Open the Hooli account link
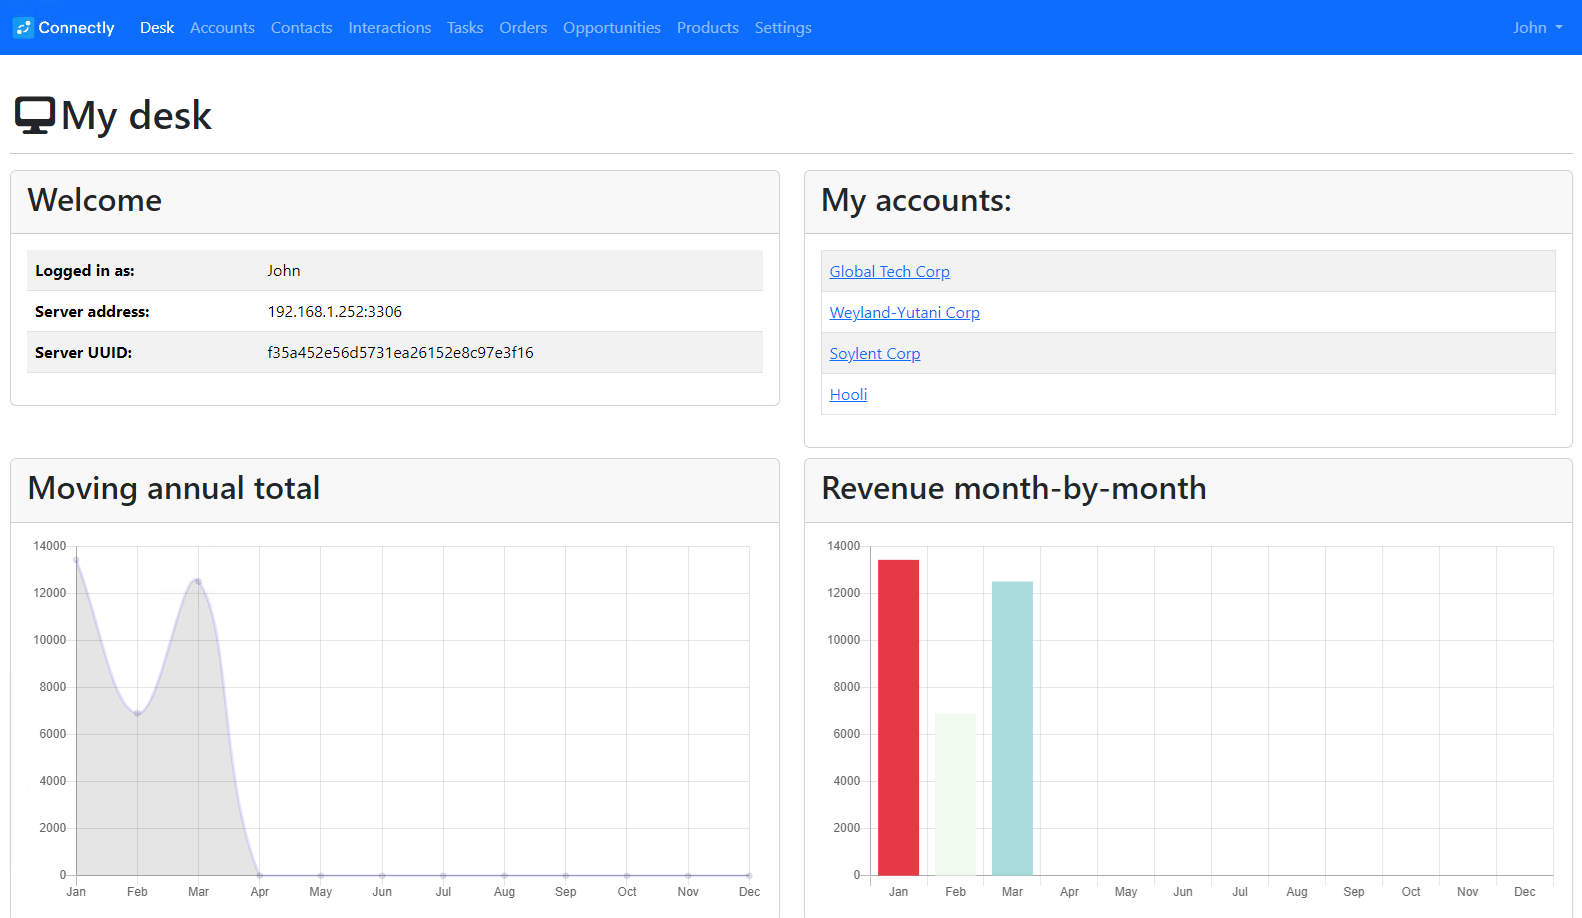This screenshot has width=1582, height=918. pos(848,395)
